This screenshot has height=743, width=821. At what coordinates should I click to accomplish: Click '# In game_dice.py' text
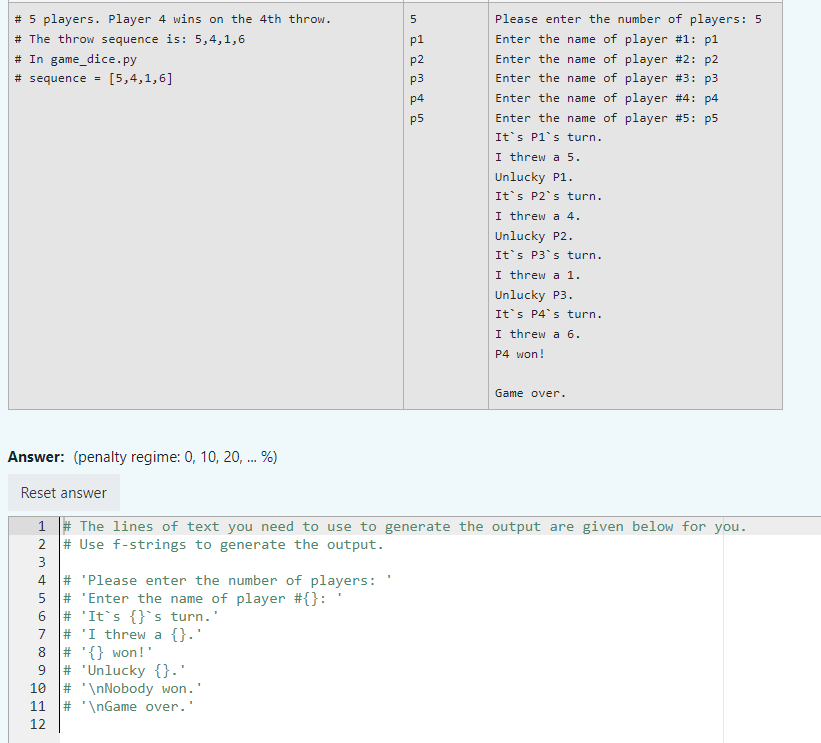point(76,59)
